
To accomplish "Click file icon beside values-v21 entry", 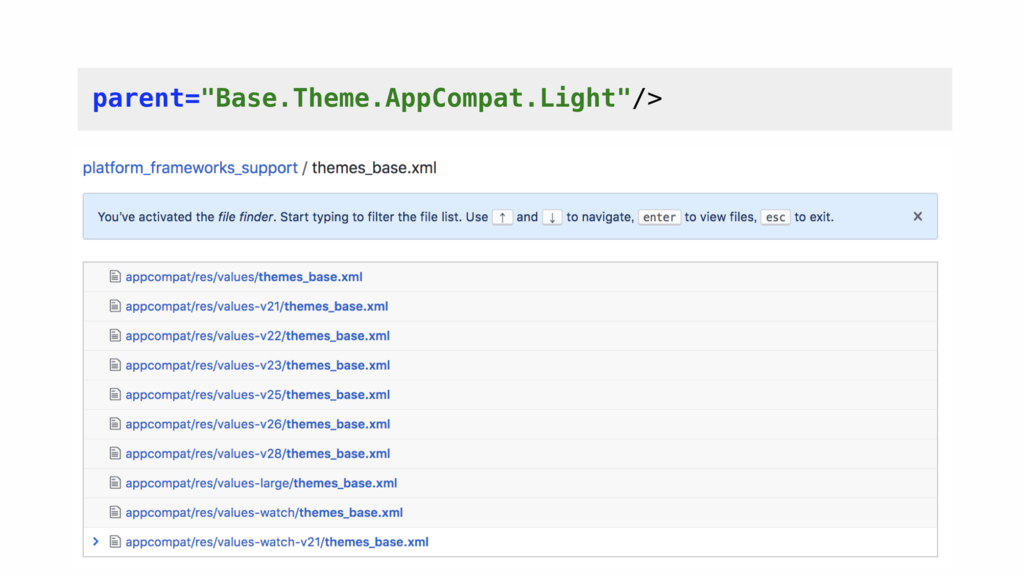I will [x=115, y=306].
